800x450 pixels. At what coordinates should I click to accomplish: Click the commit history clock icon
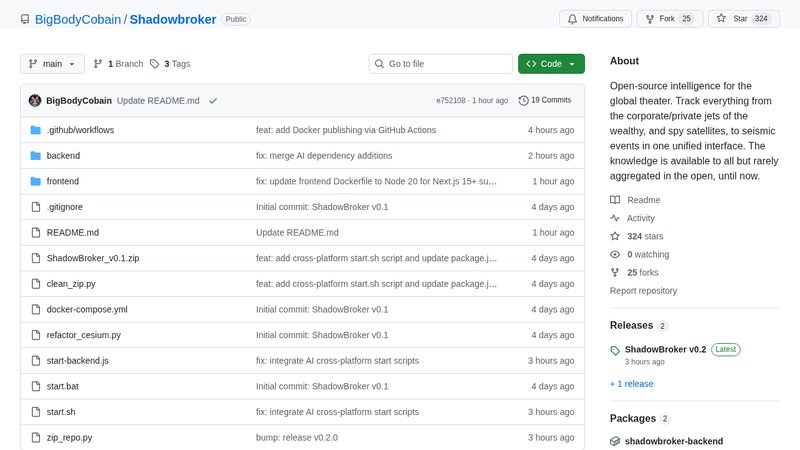coord(524,101)
